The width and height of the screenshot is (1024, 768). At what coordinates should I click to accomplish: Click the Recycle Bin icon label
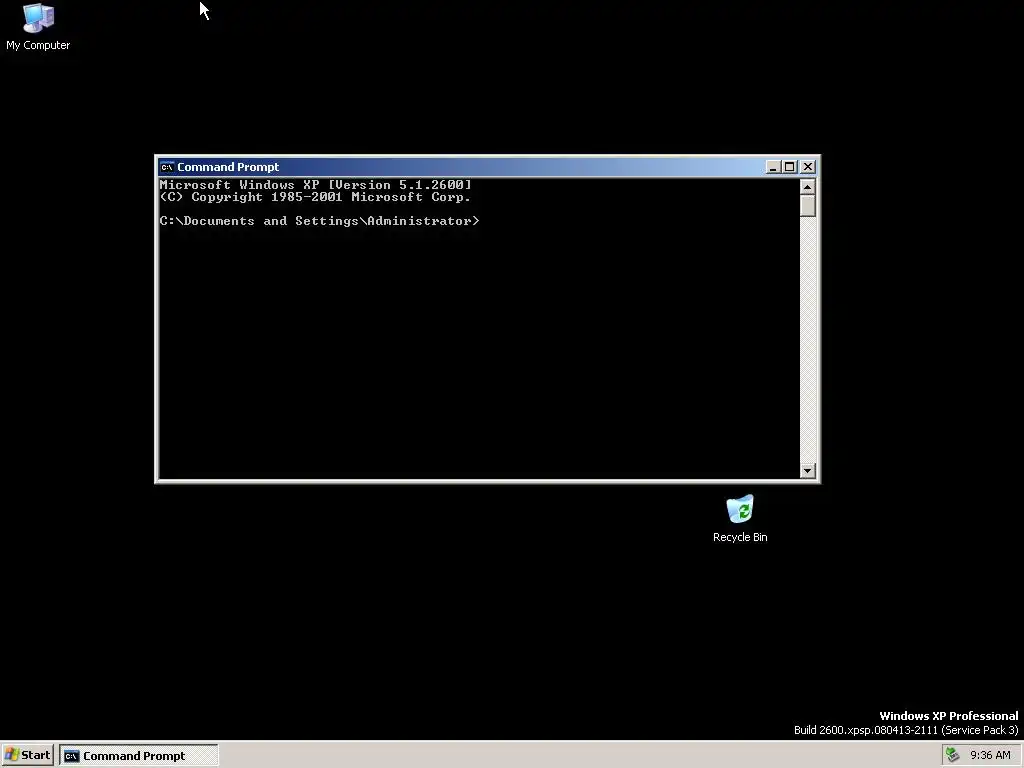click(740, 537)
